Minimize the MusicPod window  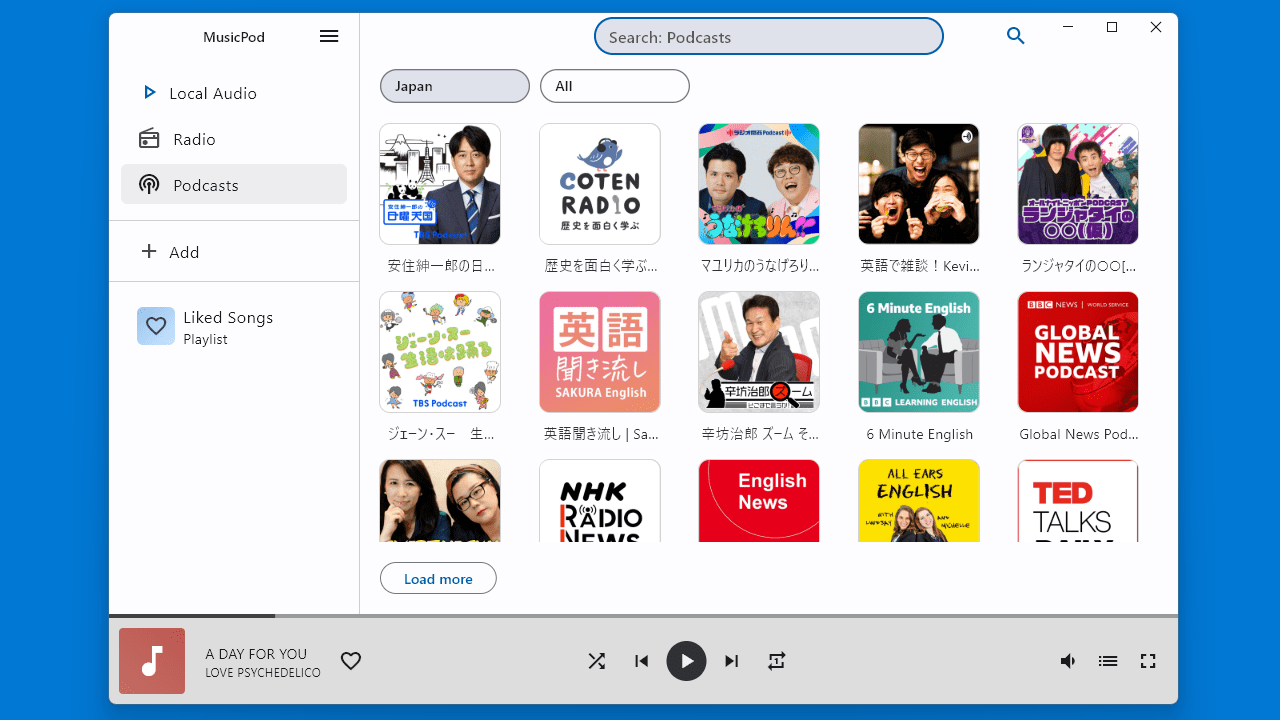click(1068, 27)
